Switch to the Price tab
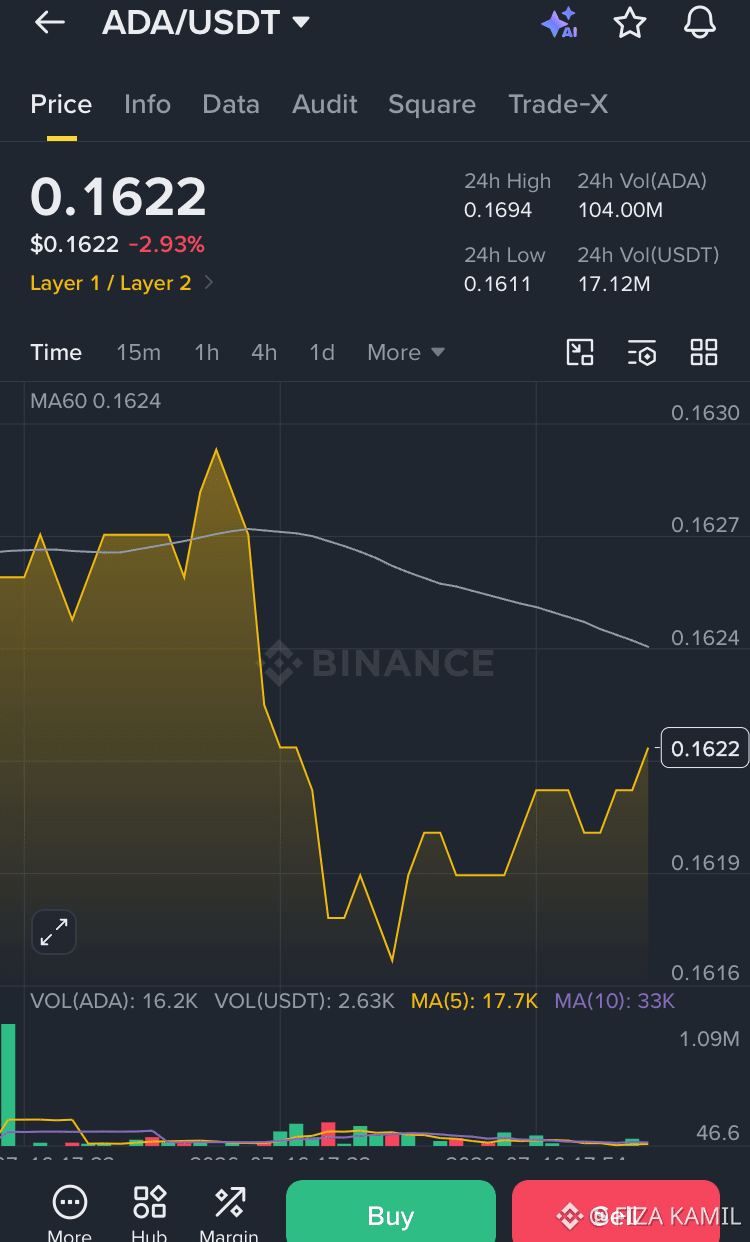 tap(61, 104)
